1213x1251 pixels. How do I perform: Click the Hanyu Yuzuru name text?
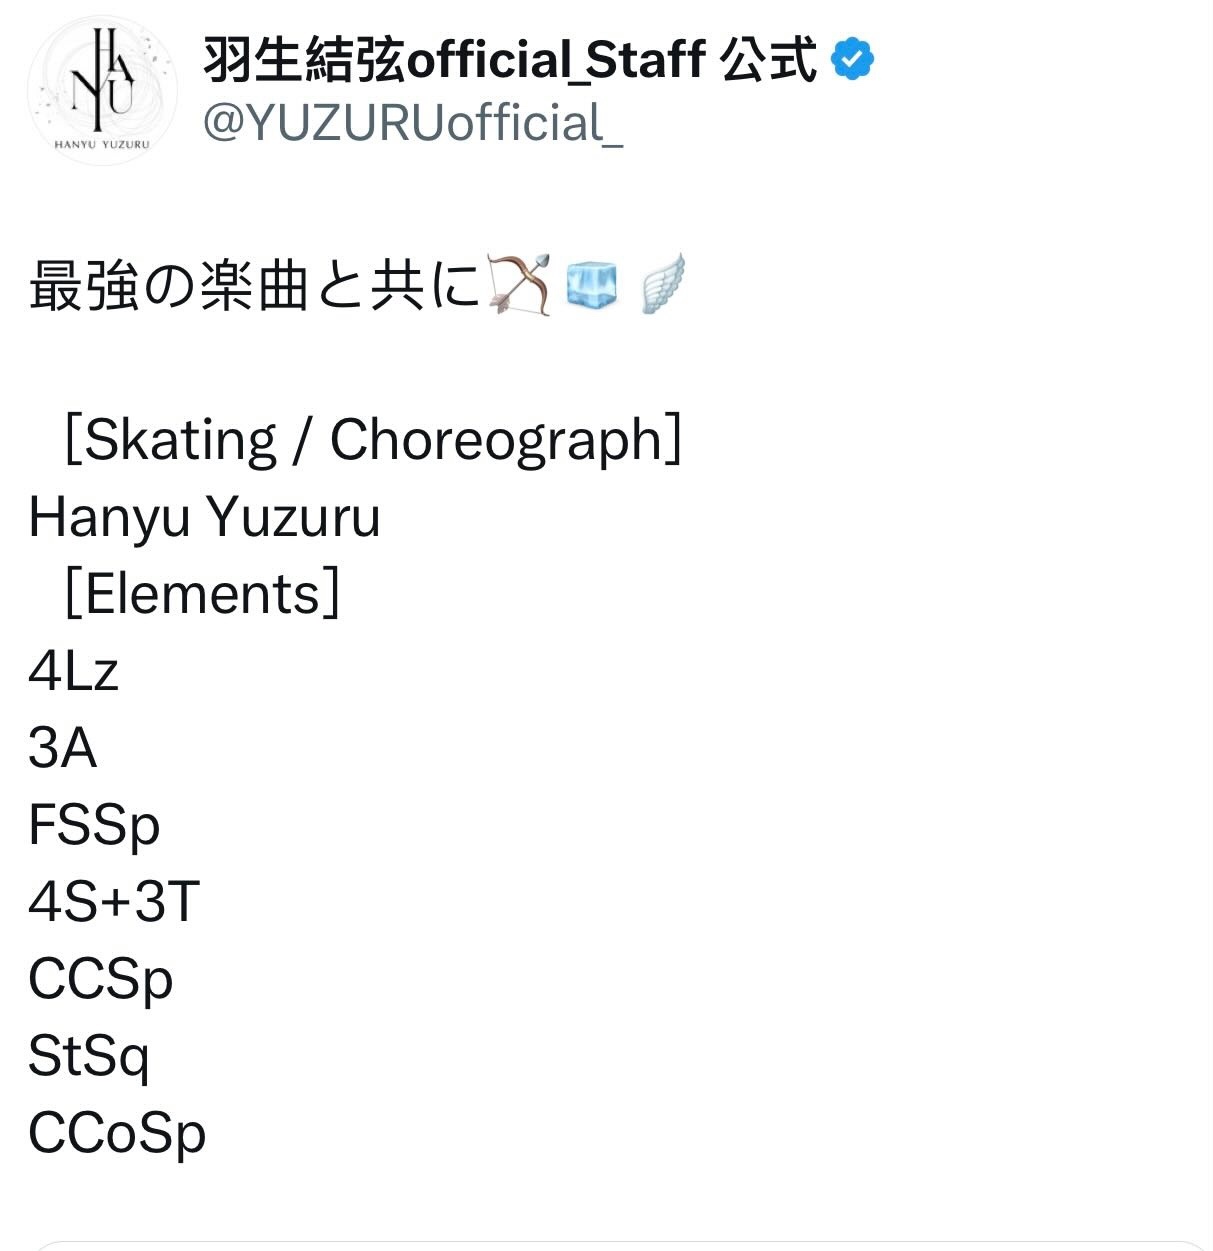coord(204,517)
